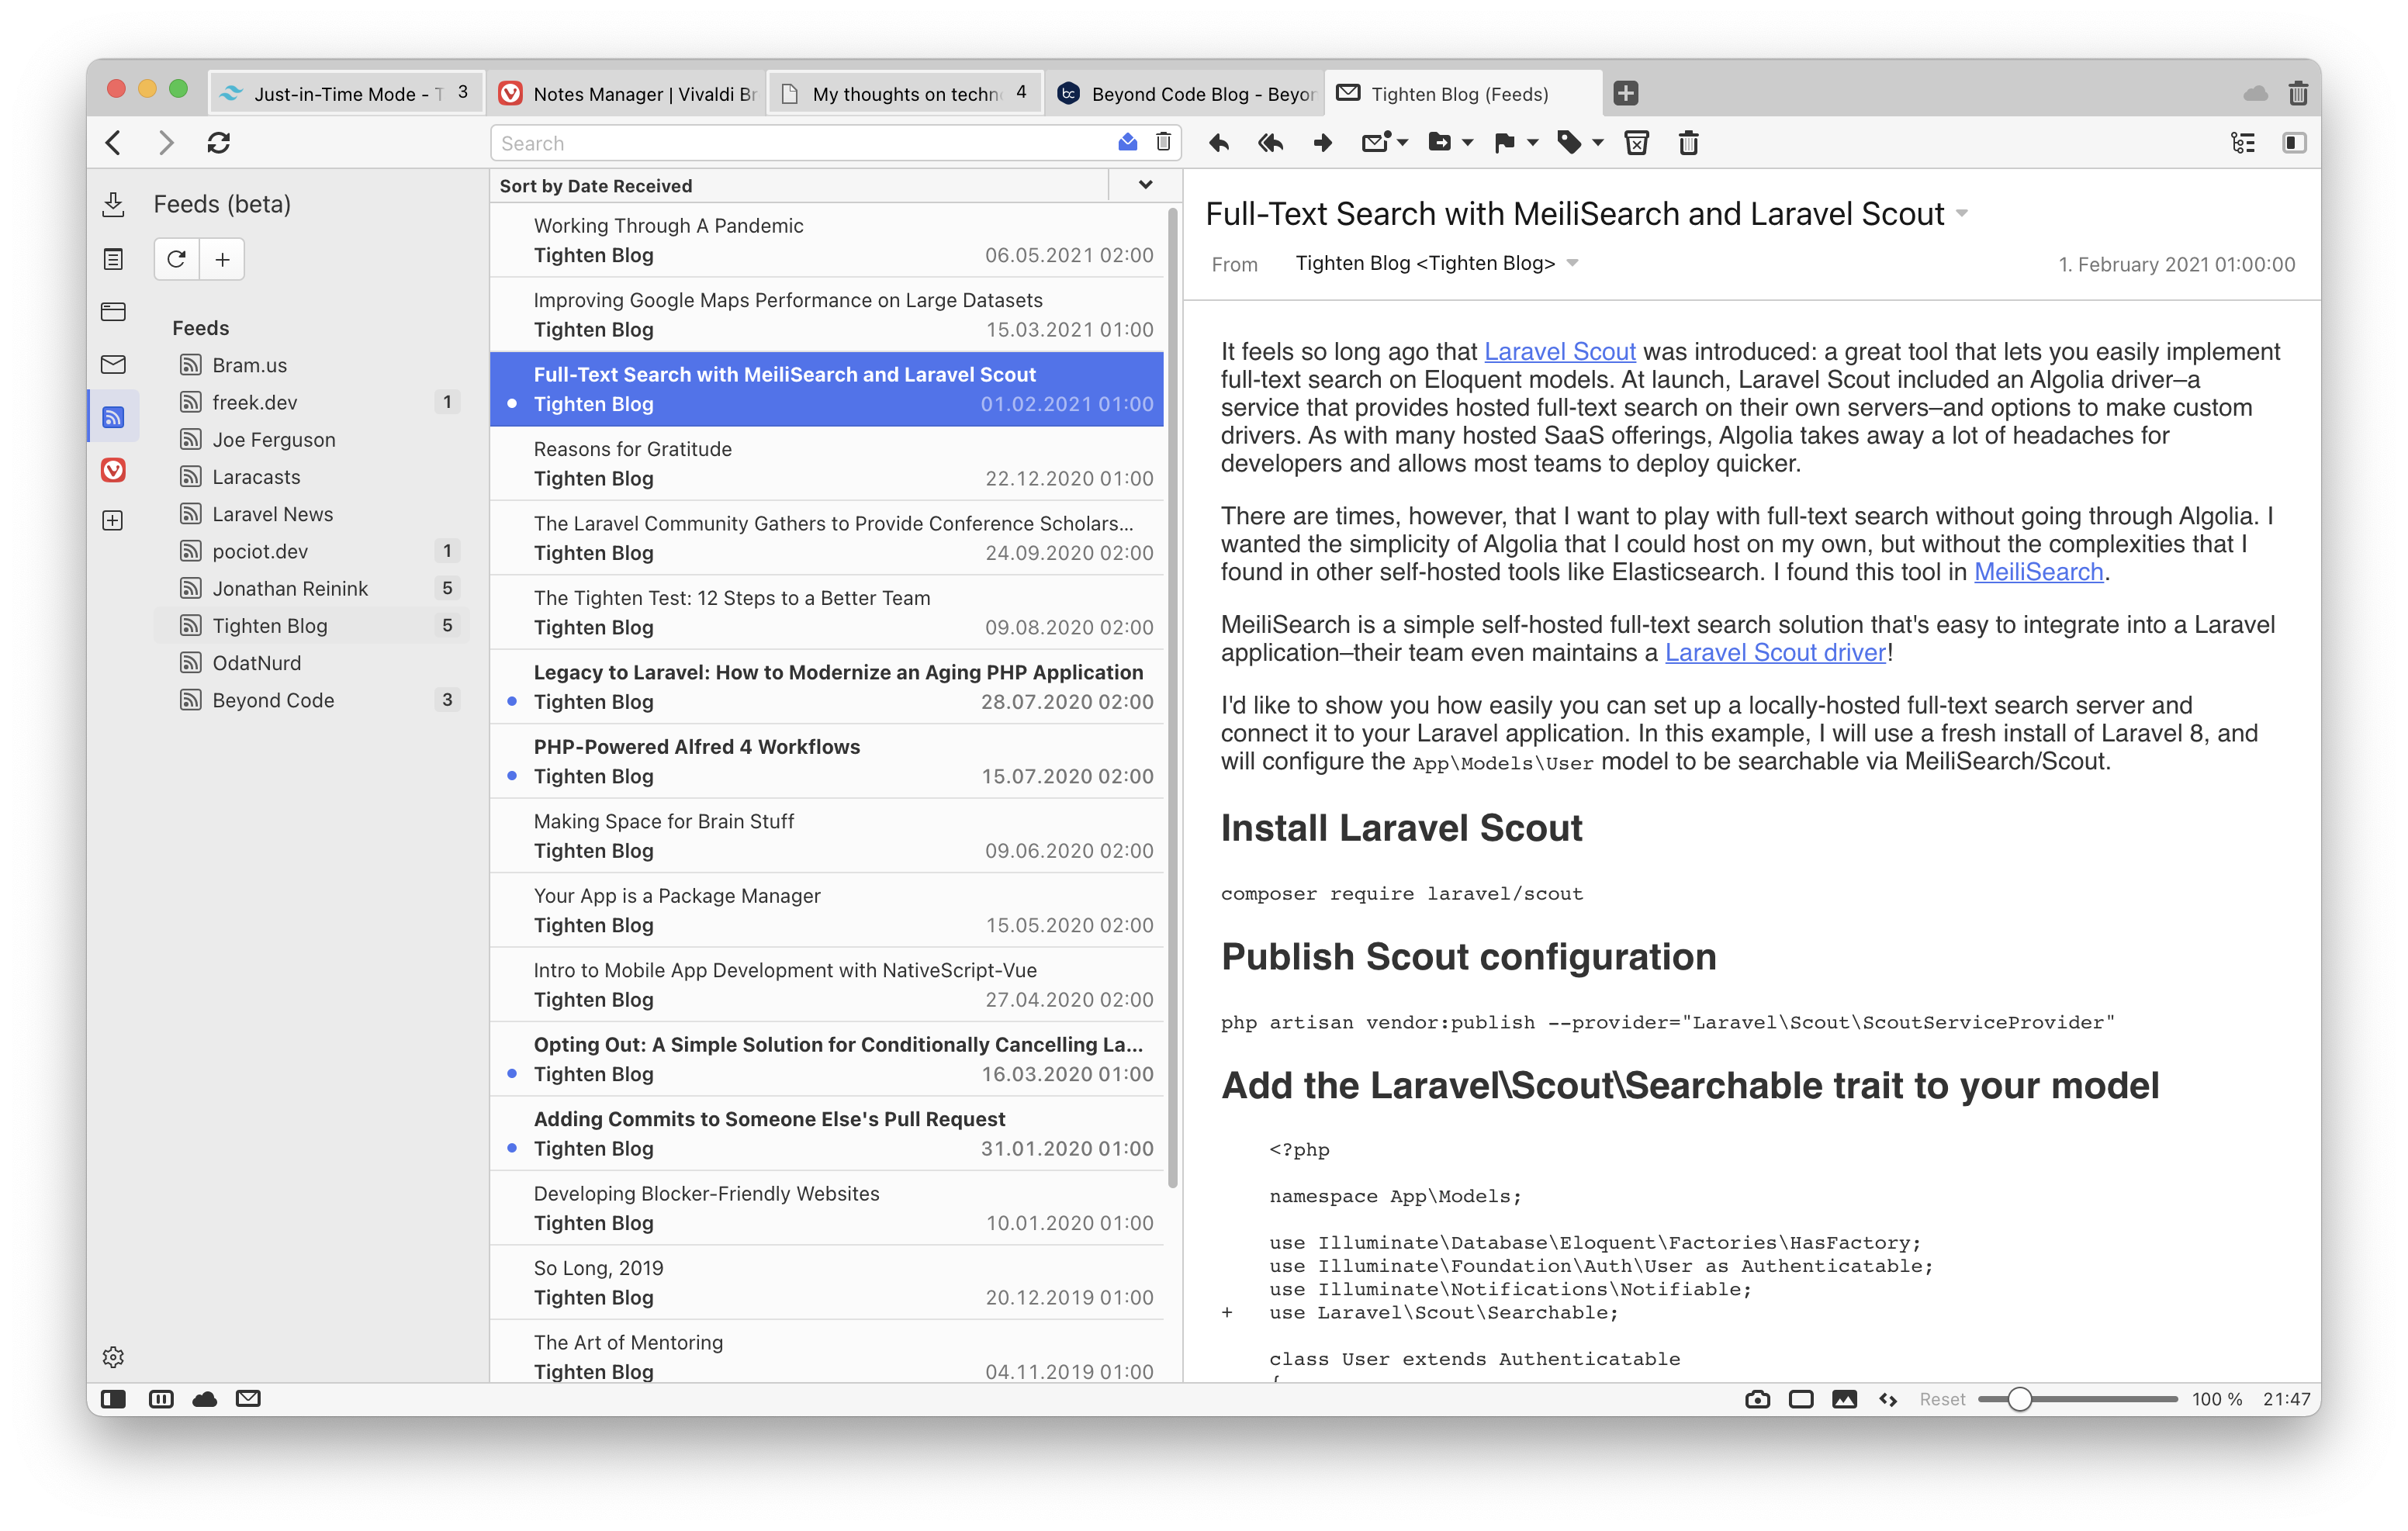Click the sync cloud icon in tab bar
Screen dimensions: 2408x1531
click(x=2255, y=93)
